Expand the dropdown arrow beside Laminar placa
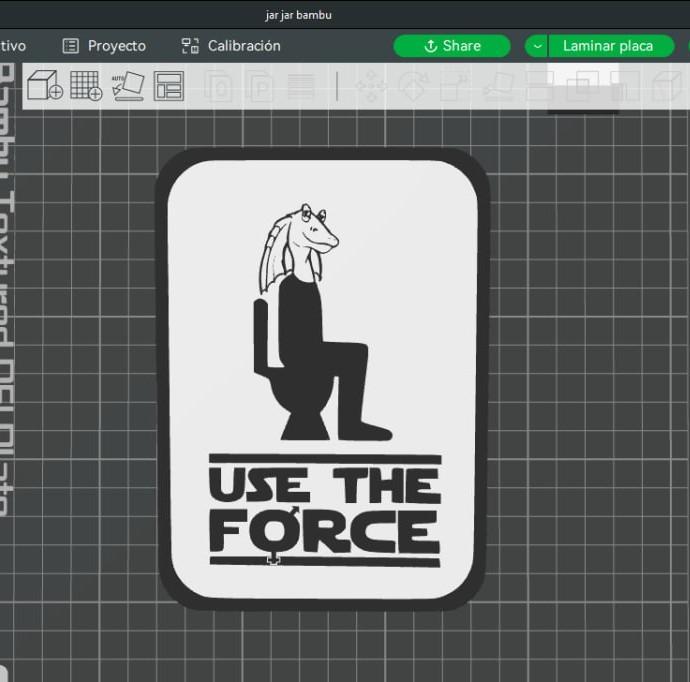 click(537, 46)
